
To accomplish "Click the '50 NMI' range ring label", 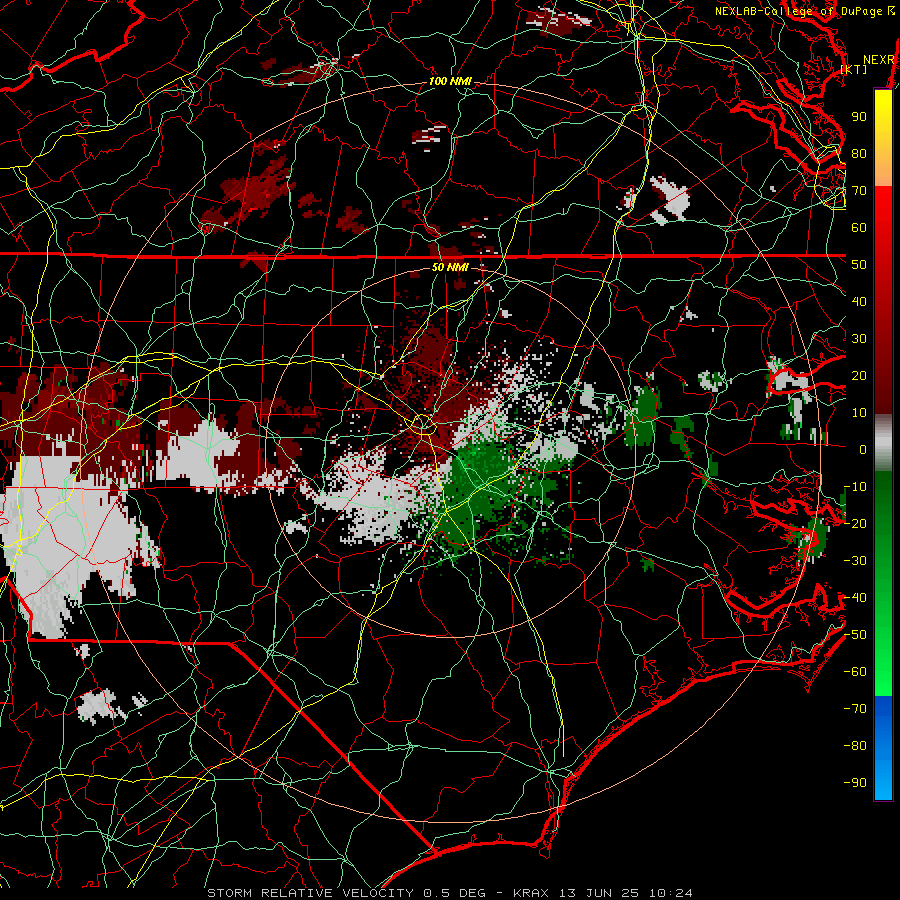I will (449, 267).
